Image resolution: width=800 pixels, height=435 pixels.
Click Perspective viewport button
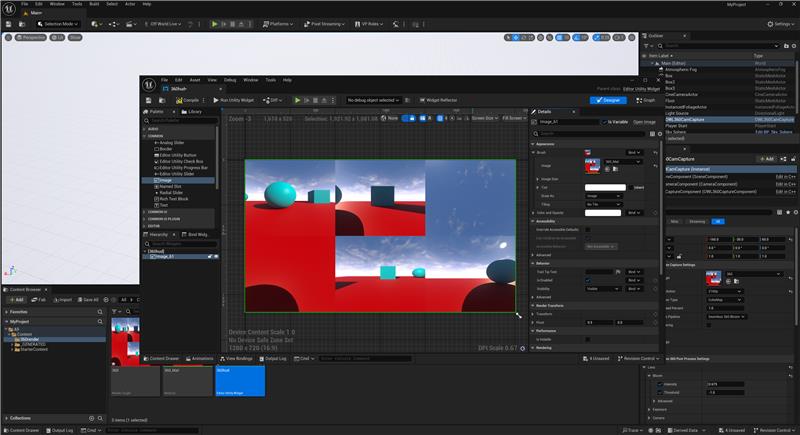(x=31, y=37)
